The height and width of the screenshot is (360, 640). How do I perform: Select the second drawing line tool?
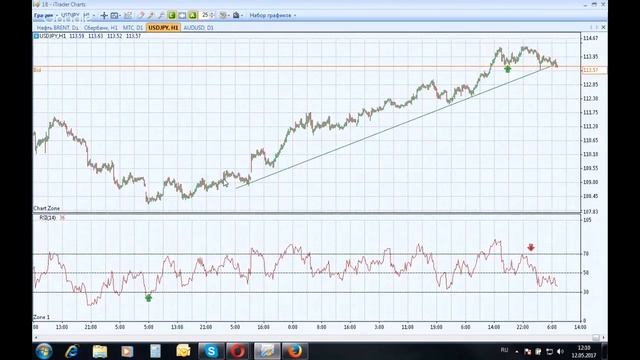pyautogui.click(x=151, y=16)
